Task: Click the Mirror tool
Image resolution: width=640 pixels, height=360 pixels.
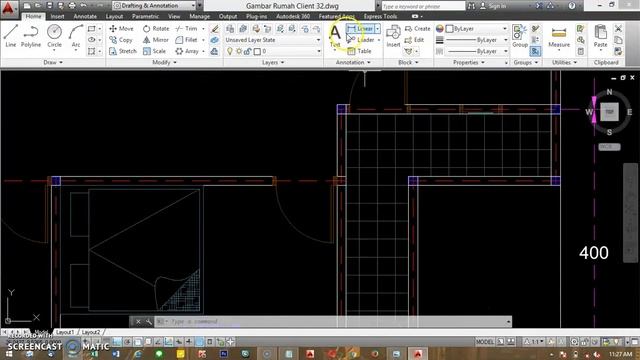Action: pos(156,40)
